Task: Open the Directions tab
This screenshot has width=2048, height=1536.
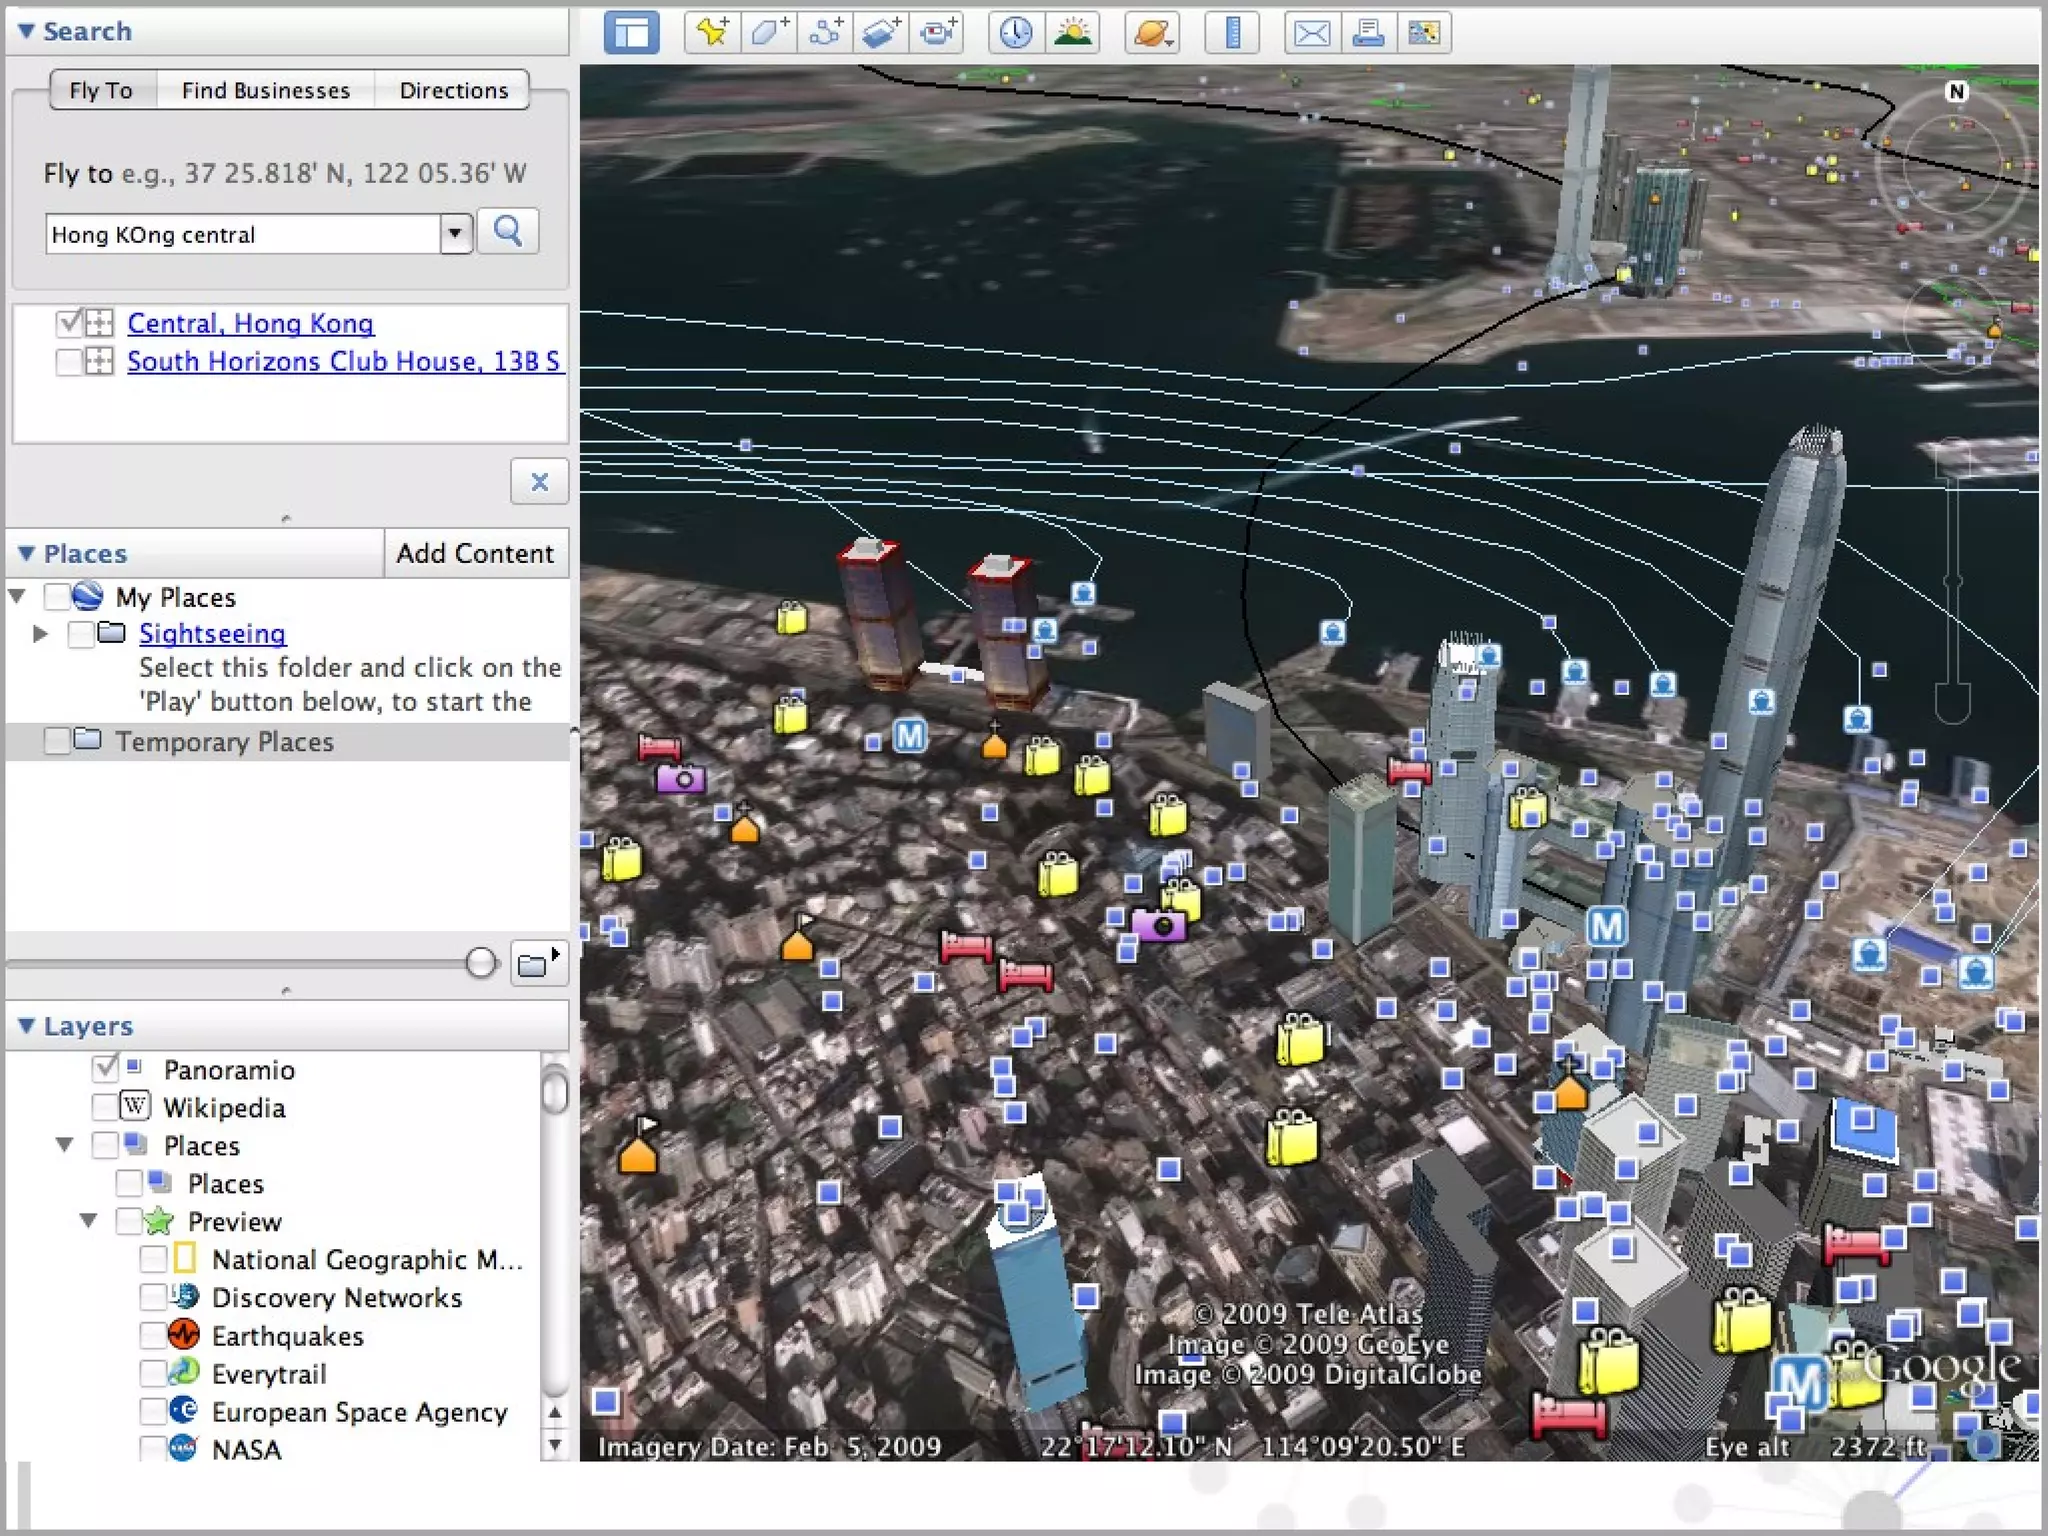Action: tap(453, 90)
